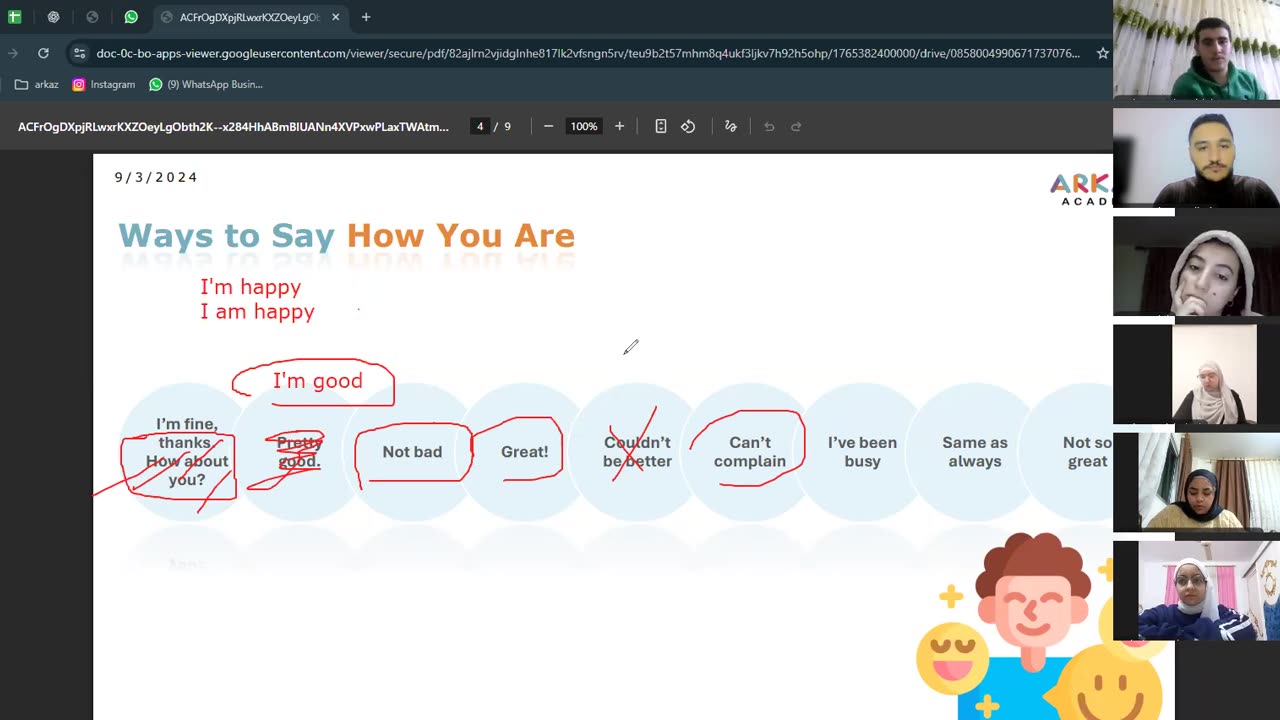
Task: Click the 100% zoom level field
Action: (x=584, y=126)
